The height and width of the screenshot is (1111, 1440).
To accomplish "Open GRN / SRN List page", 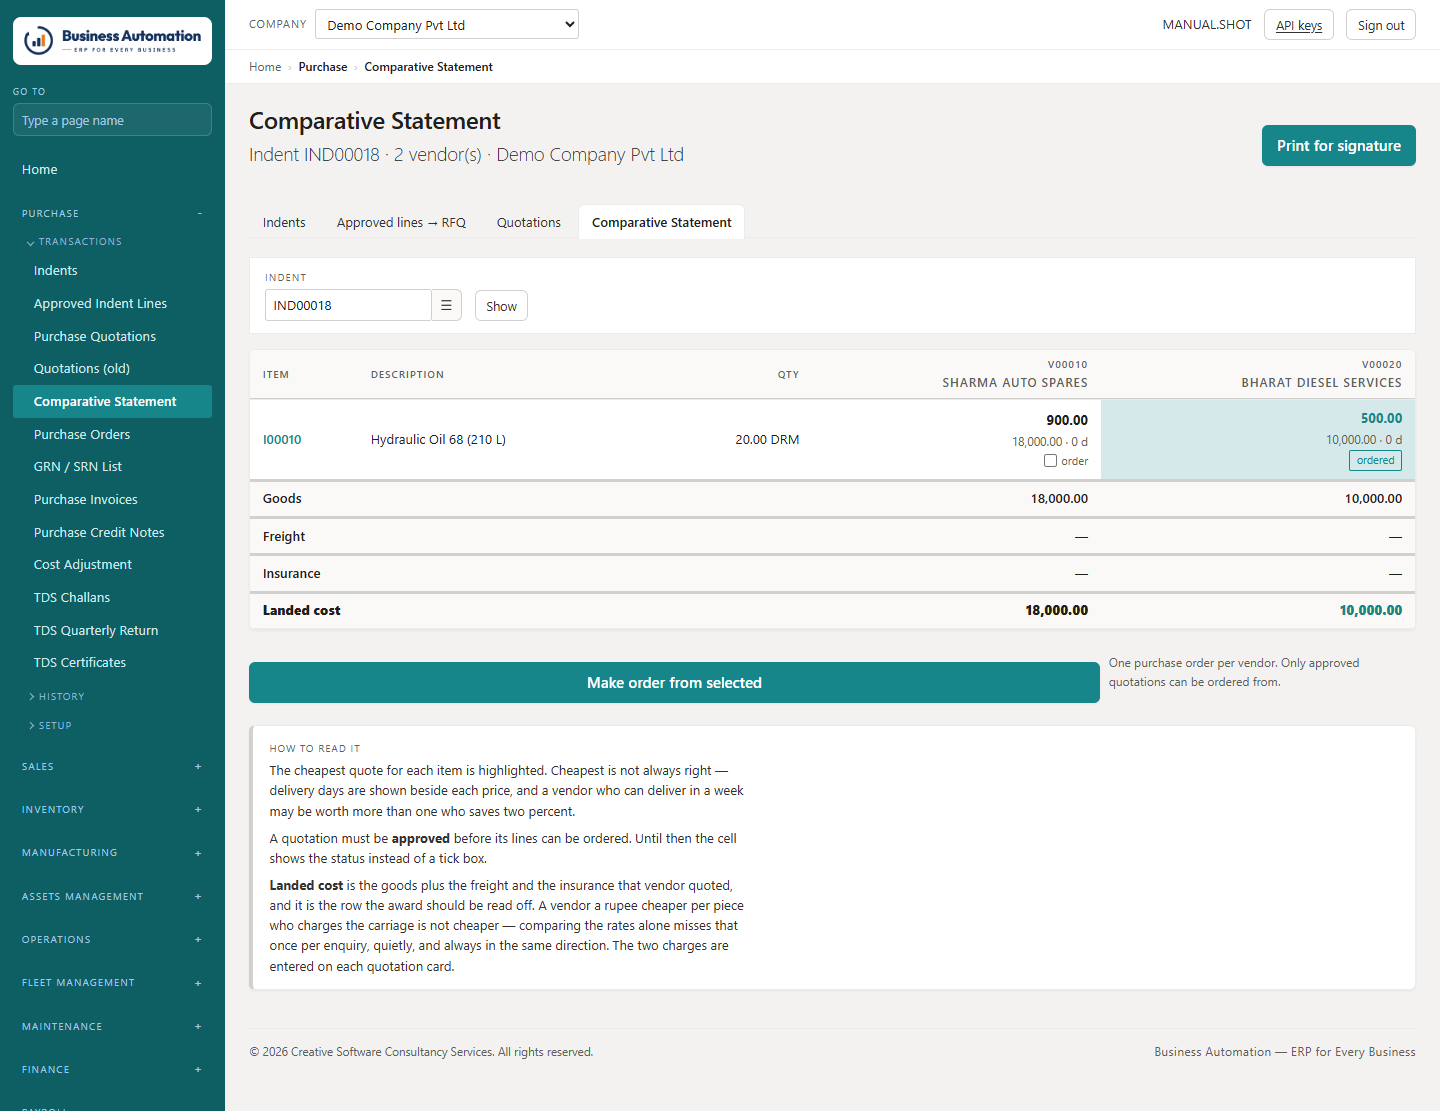I will click(x=112, y=467).
